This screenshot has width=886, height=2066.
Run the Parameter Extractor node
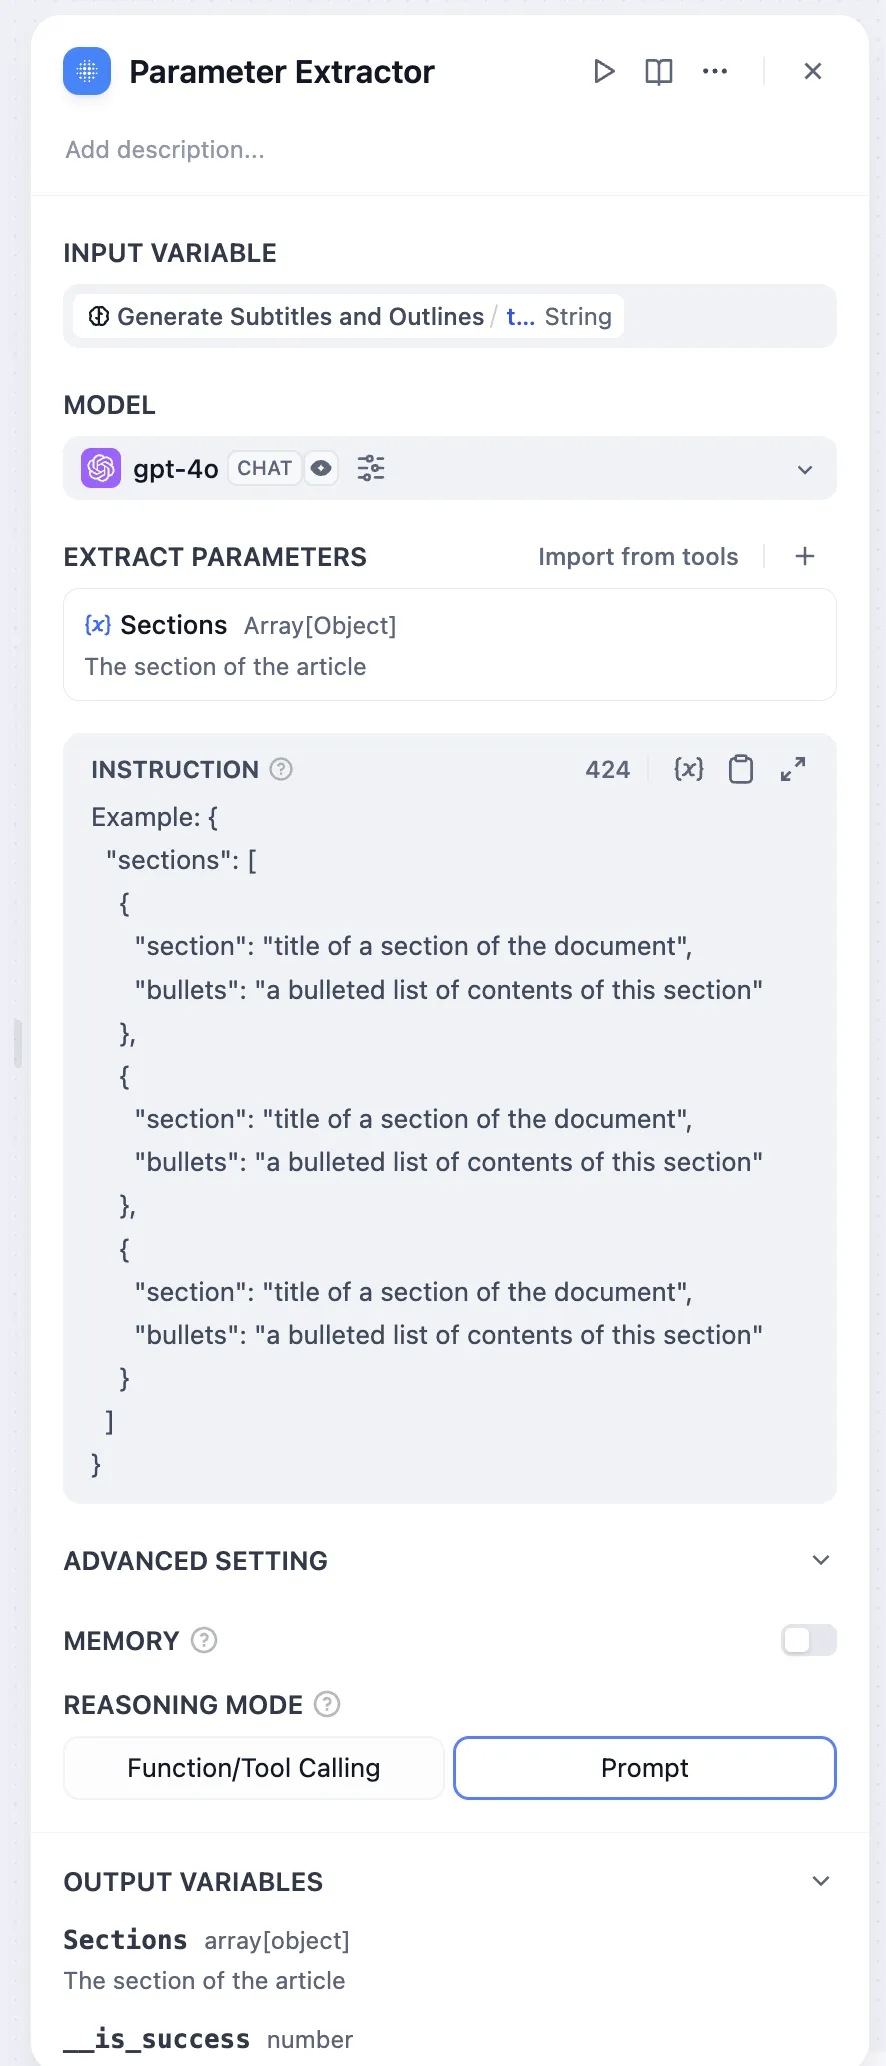[604, 71]
